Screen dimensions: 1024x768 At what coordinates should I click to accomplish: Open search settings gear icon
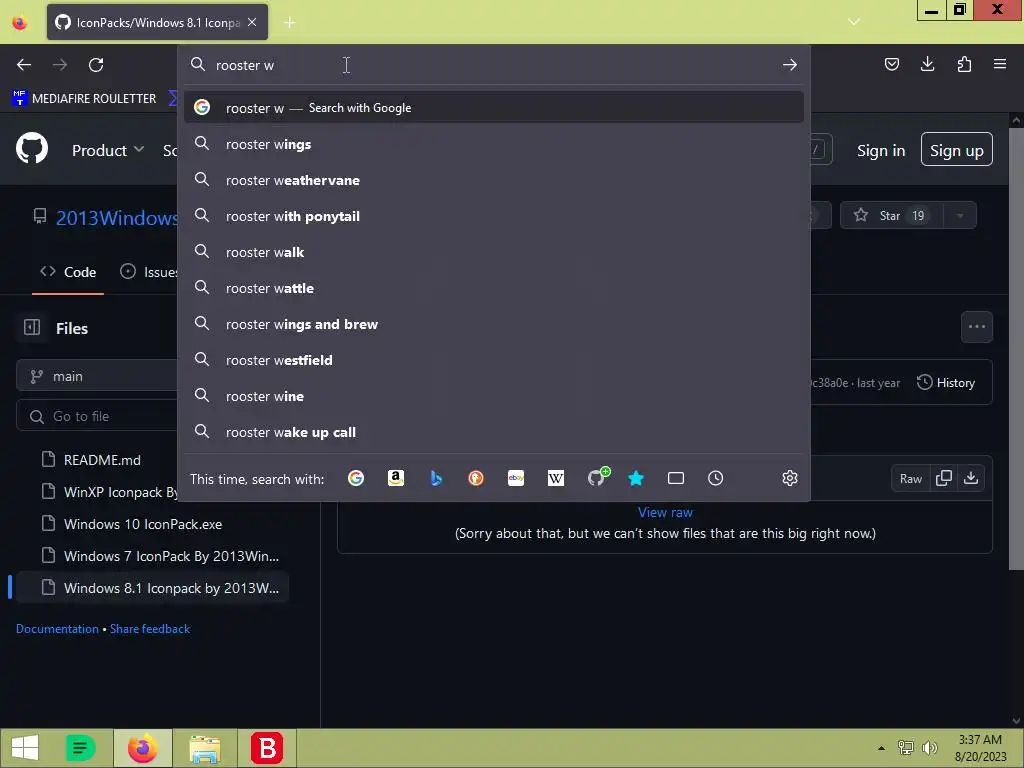[x=790, y=478]
